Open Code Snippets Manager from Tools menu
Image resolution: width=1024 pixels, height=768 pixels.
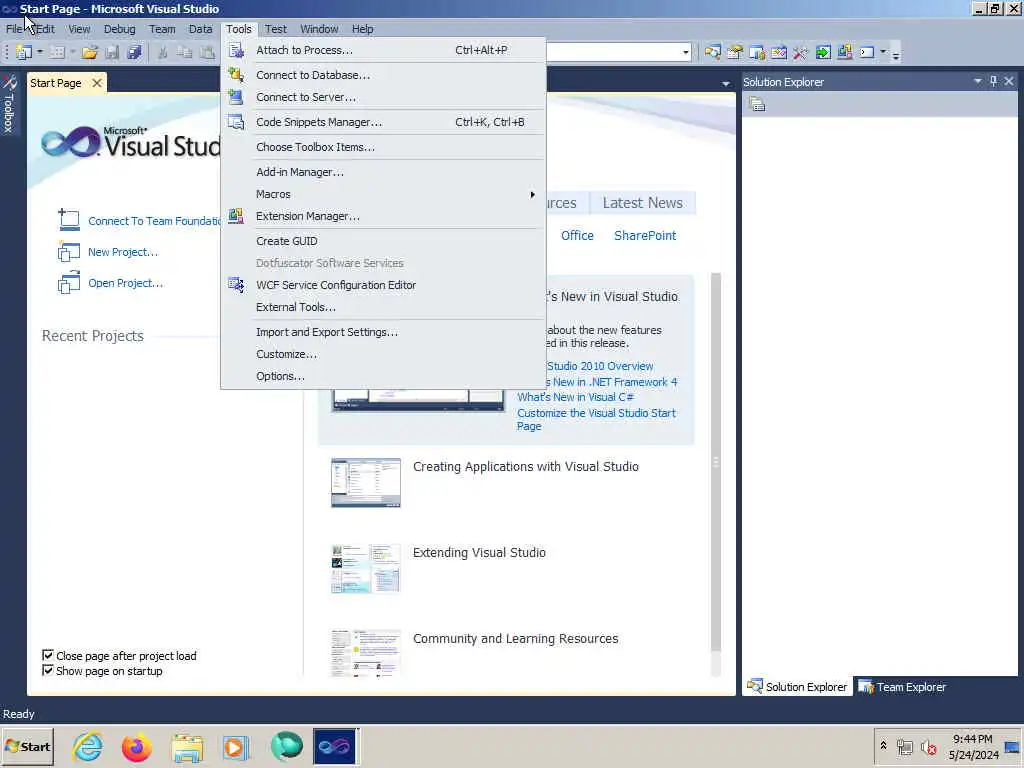(x=383, y=122)
